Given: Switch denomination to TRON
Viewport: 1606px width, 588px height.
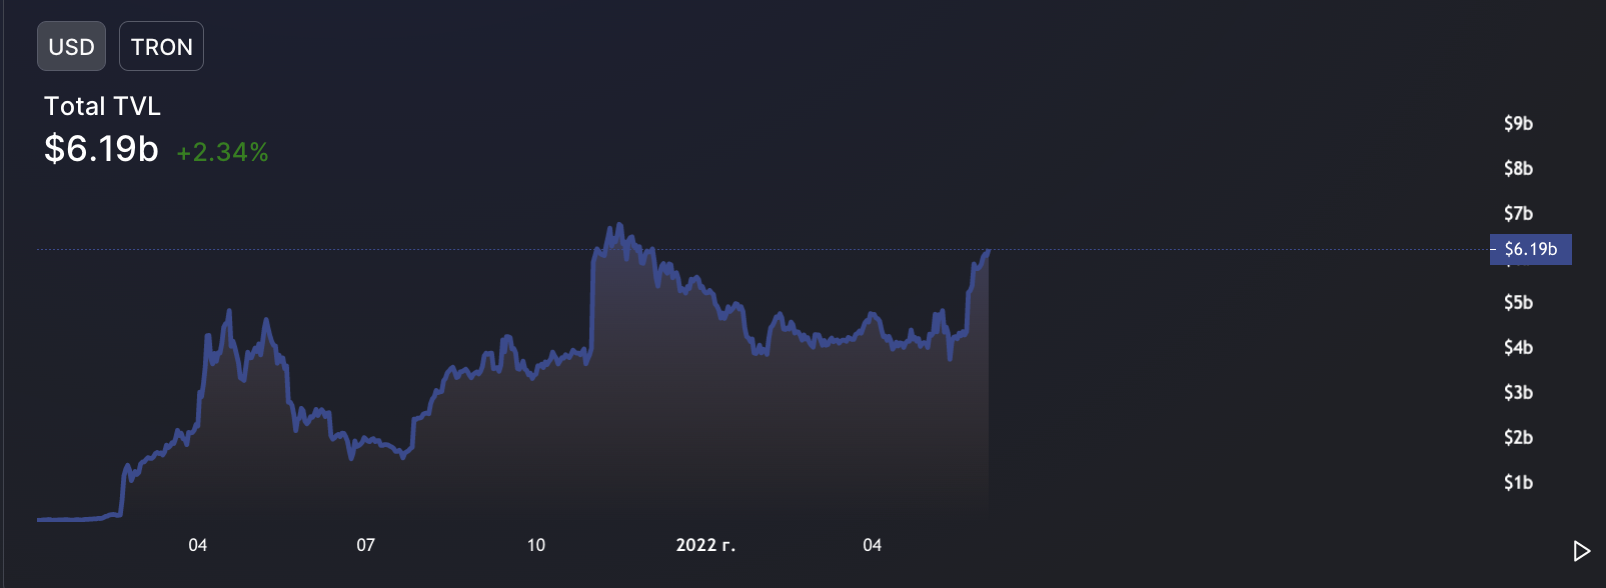Looking at the screenshot, I should 161,46.
